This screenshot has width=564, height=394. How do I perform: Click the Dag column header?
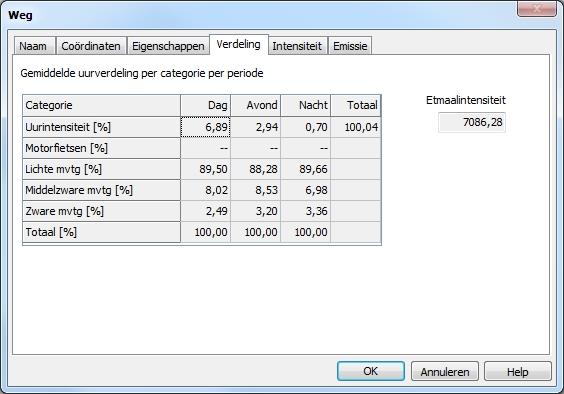206,105
